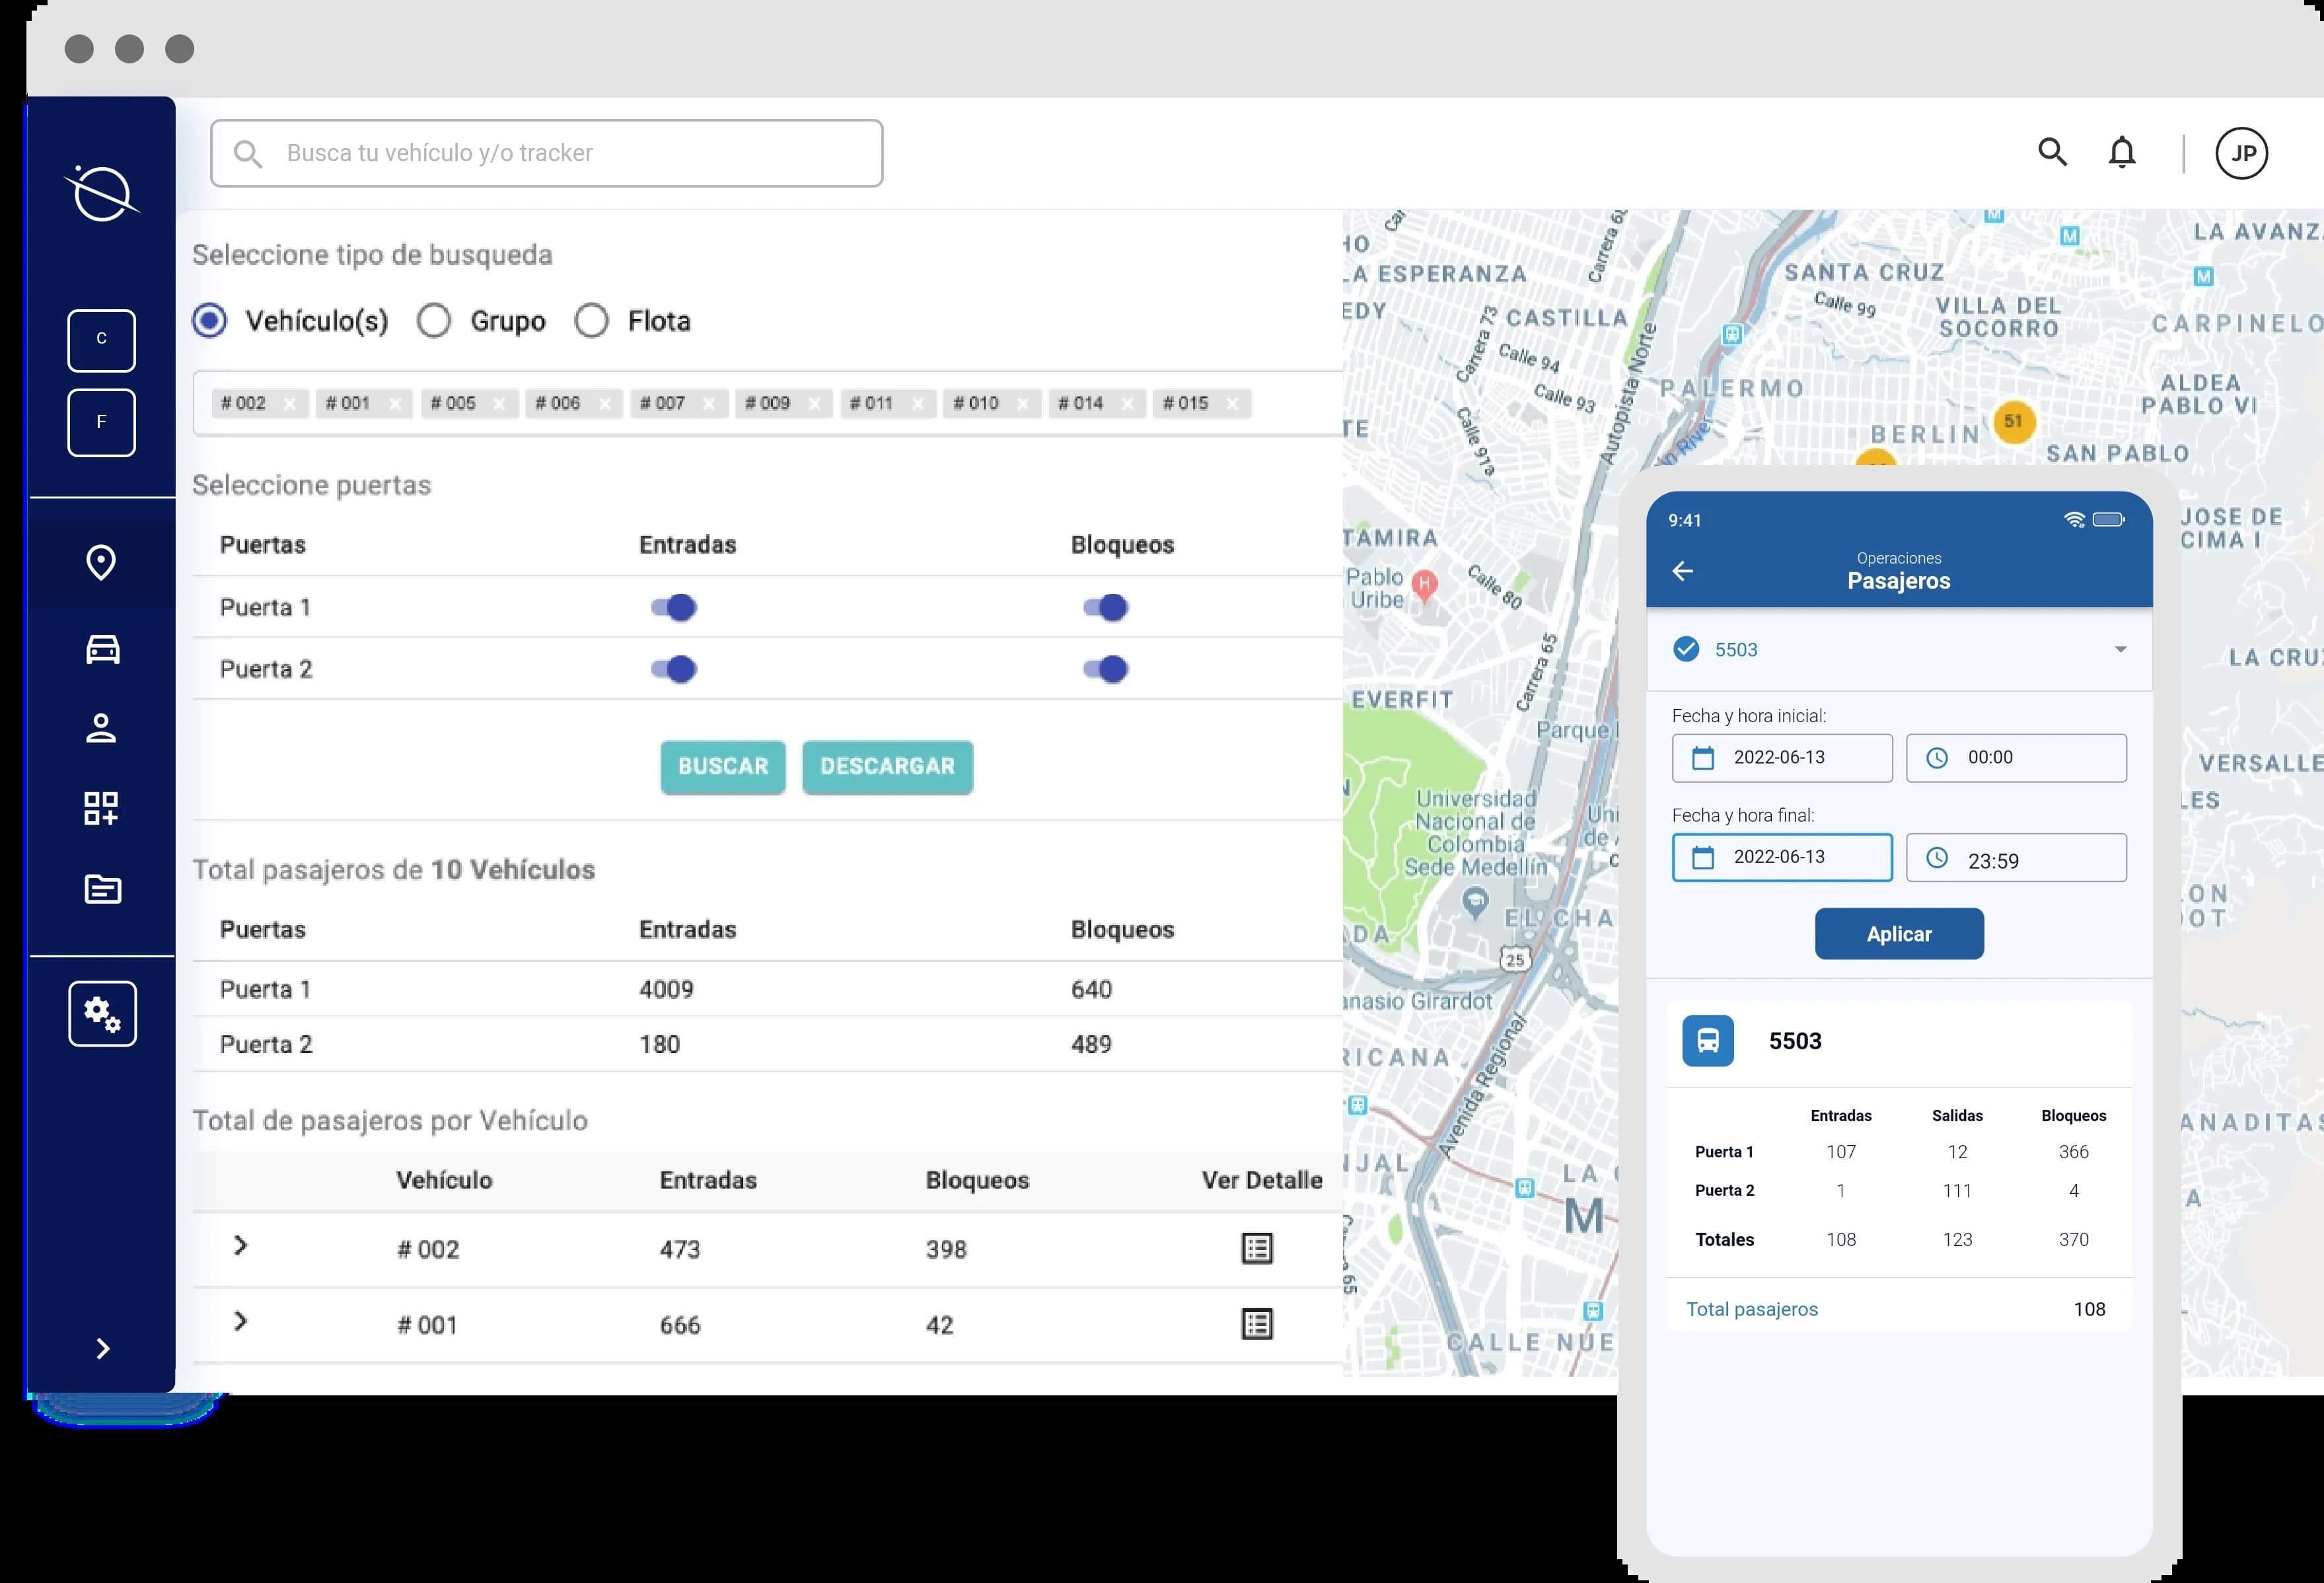Click the bus icon beside 5503
This screenshot has height=1583, width=2324.
pos(1708,1040)
